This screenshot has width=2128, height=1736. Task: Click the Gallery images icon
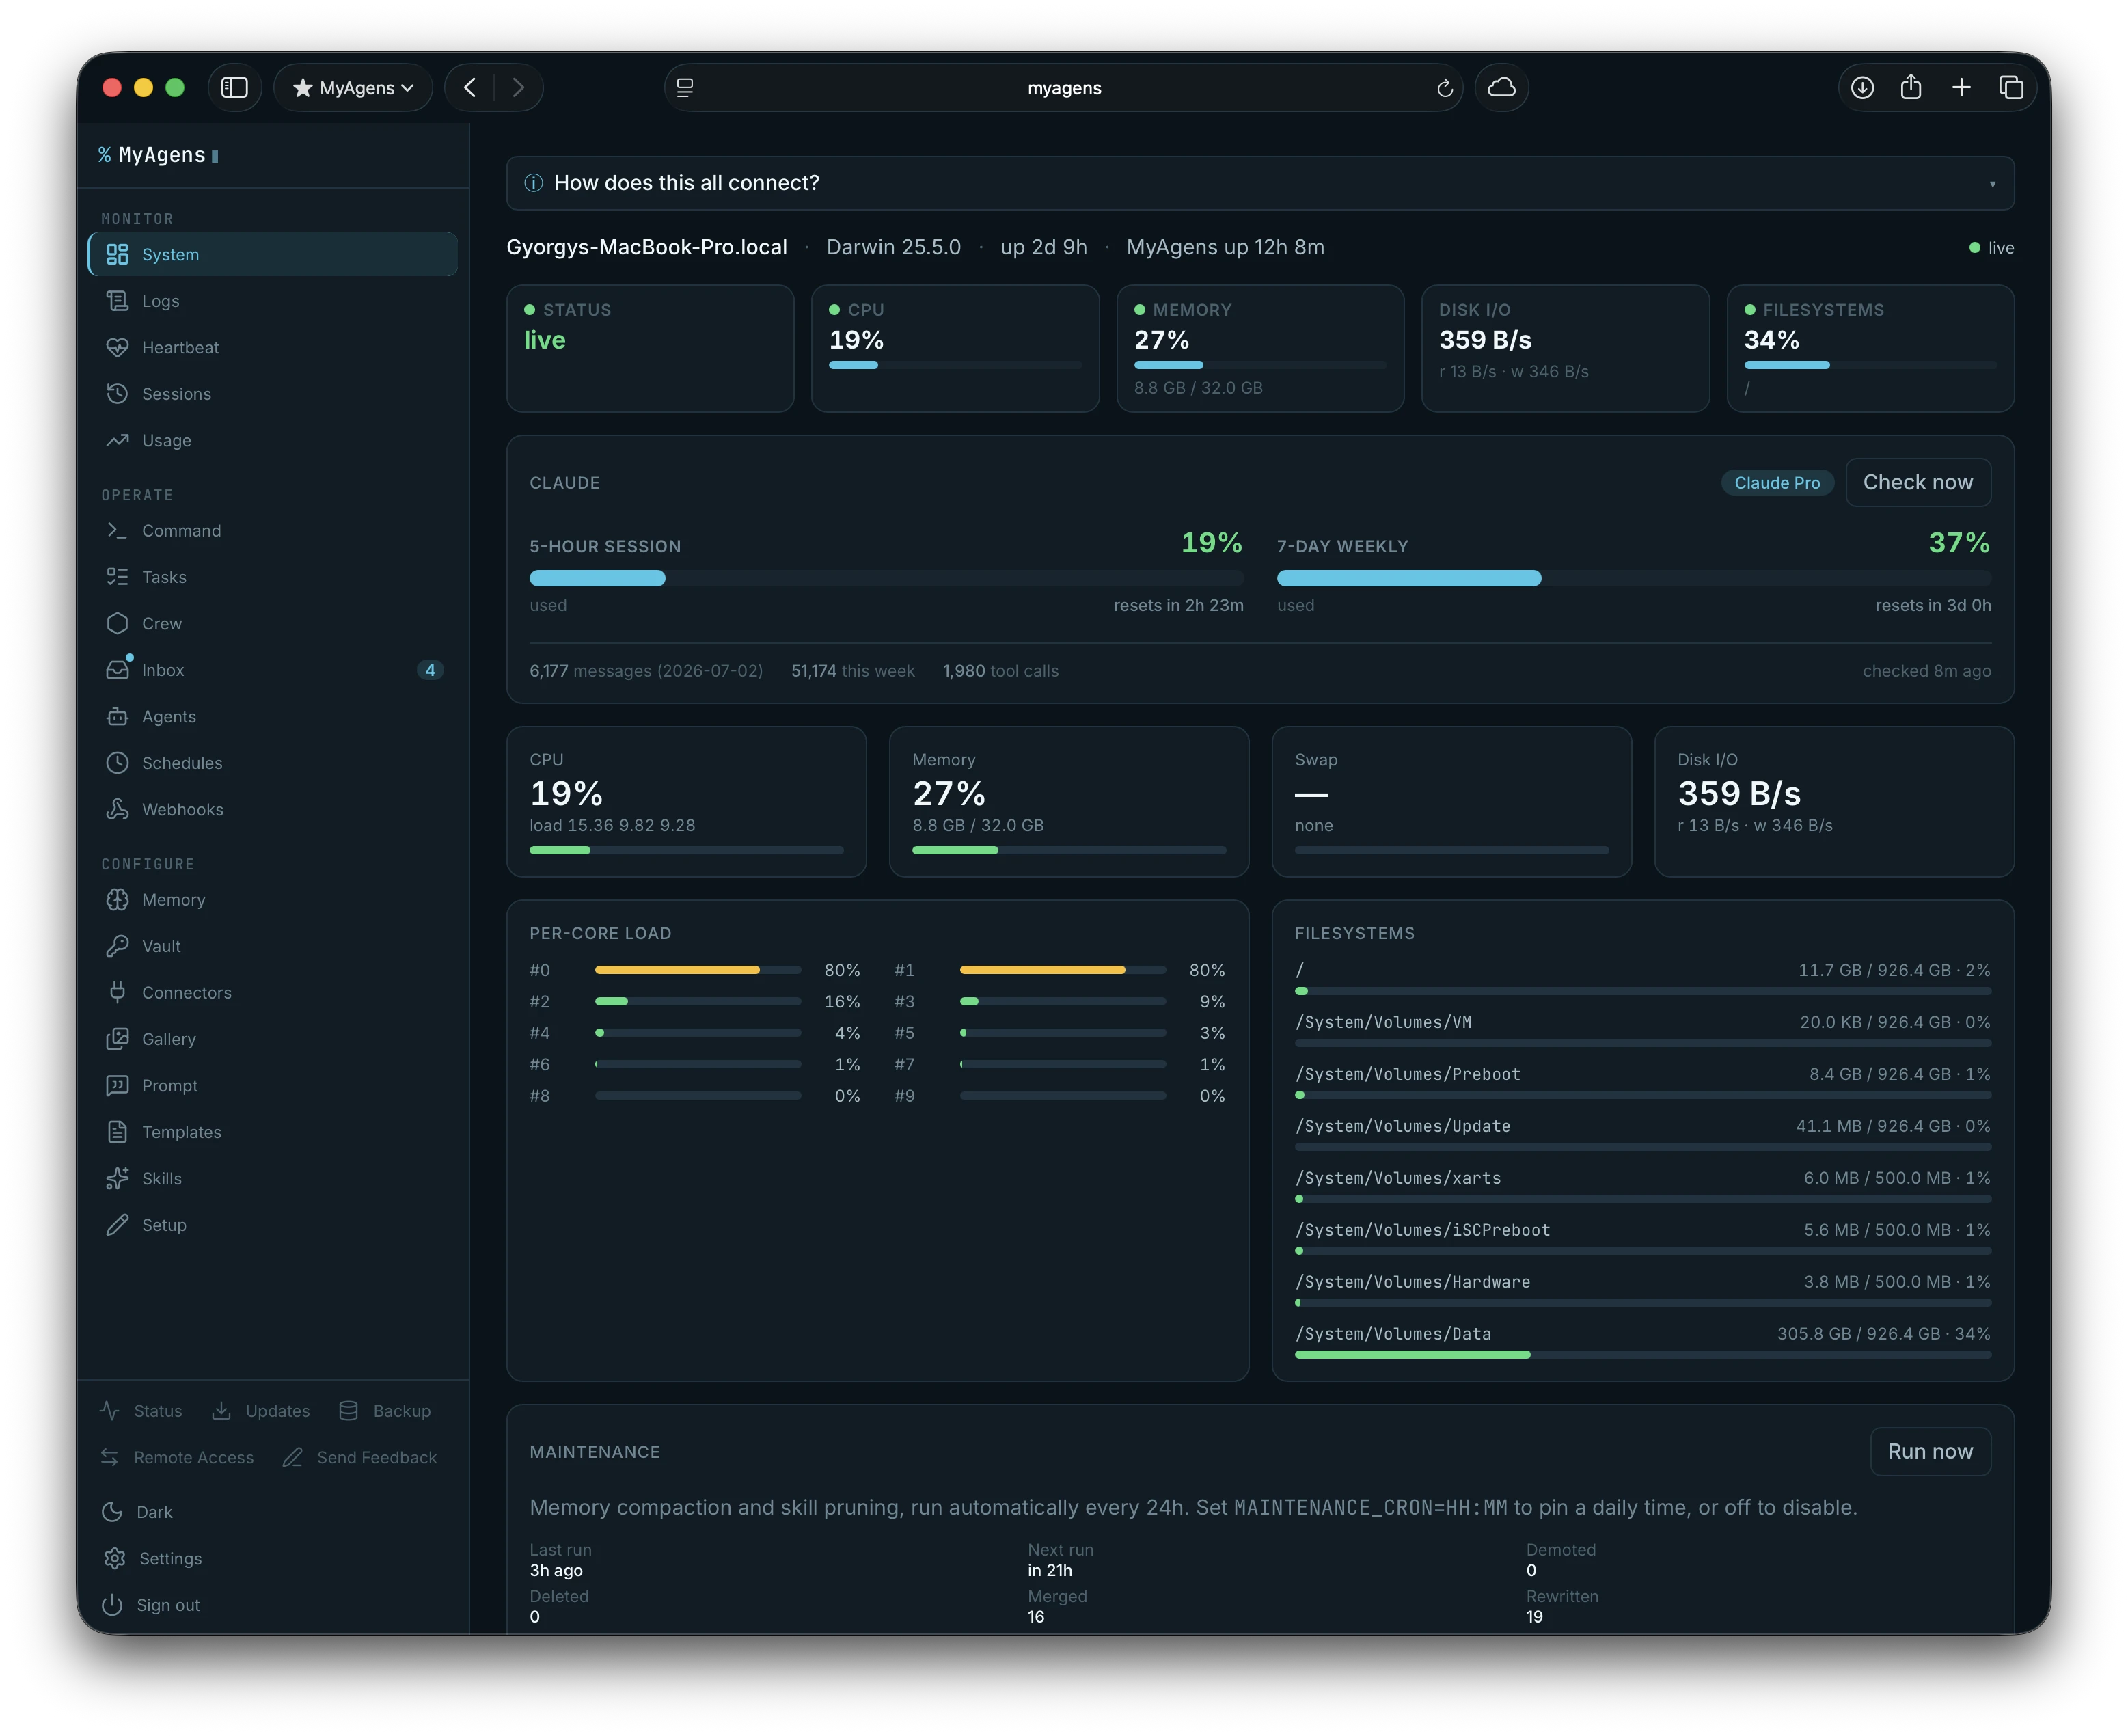(117, 1038)
